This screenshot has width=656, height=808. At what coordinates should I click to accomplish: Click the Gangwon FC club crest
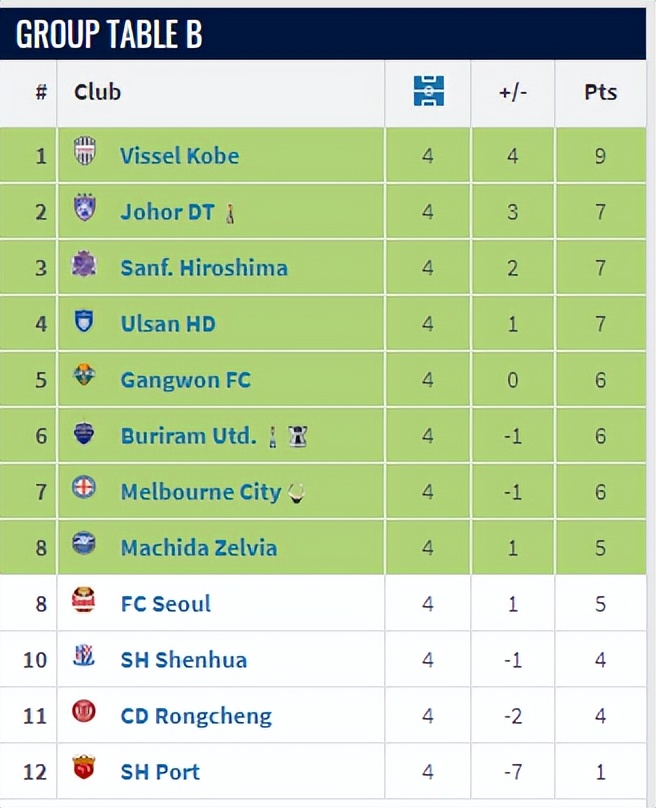click(x=85, y=377)
